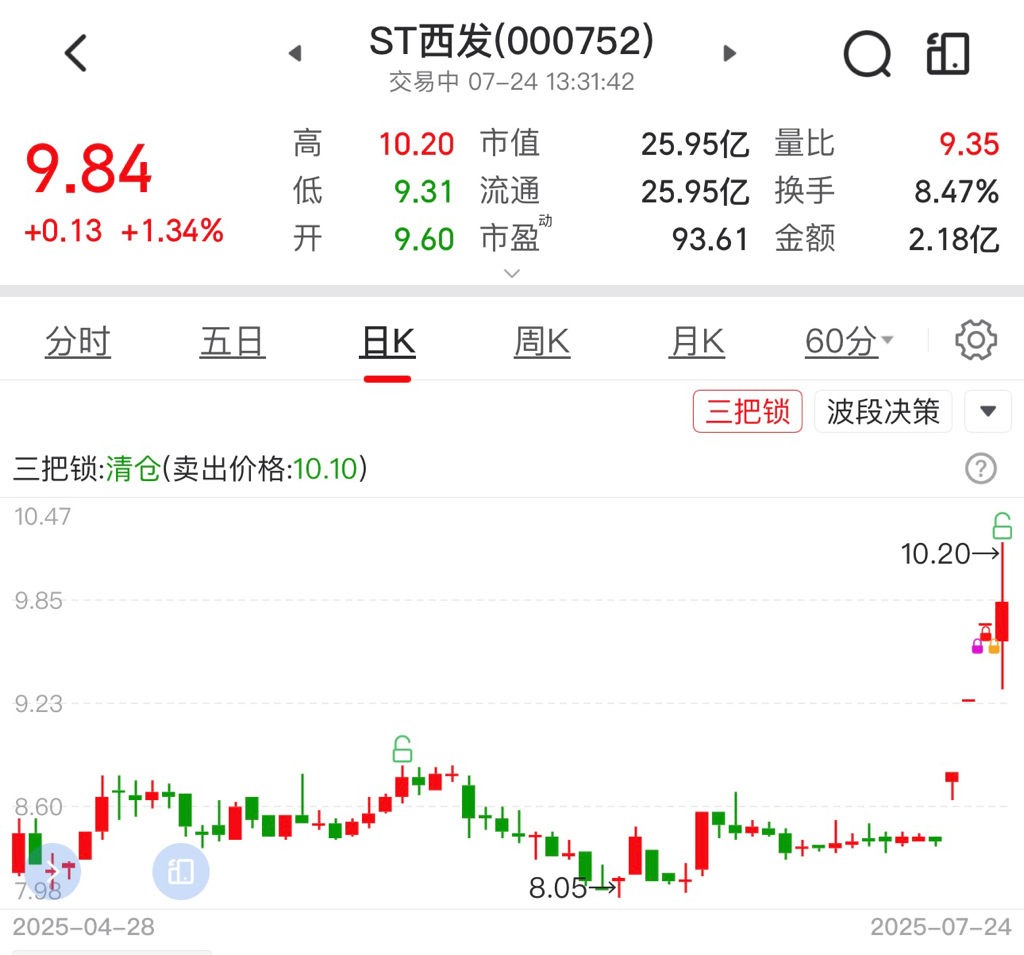This screenshot has height=955, width=1024.
Task: Open the 60分 period dropdown
Action: [848, 341]
